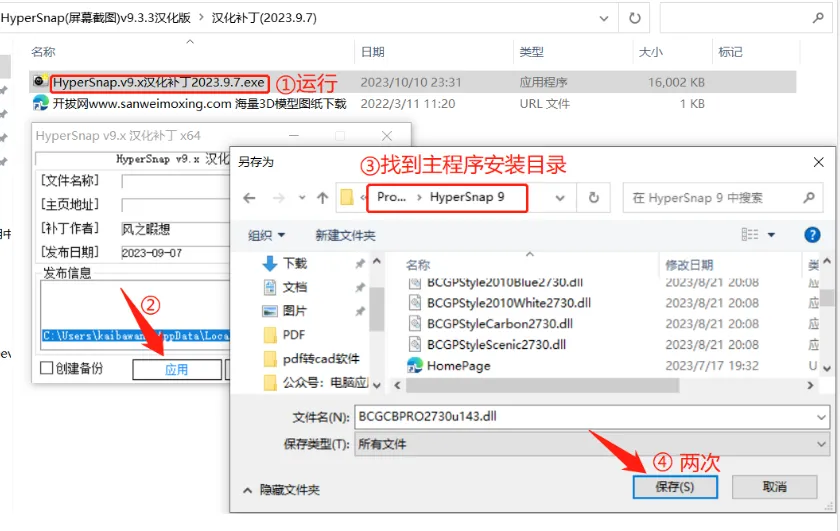Viewport: 840px width, 531px height.
Task: Select BCGPStyleScenic2730.dll file
Action: click(496, 345)
